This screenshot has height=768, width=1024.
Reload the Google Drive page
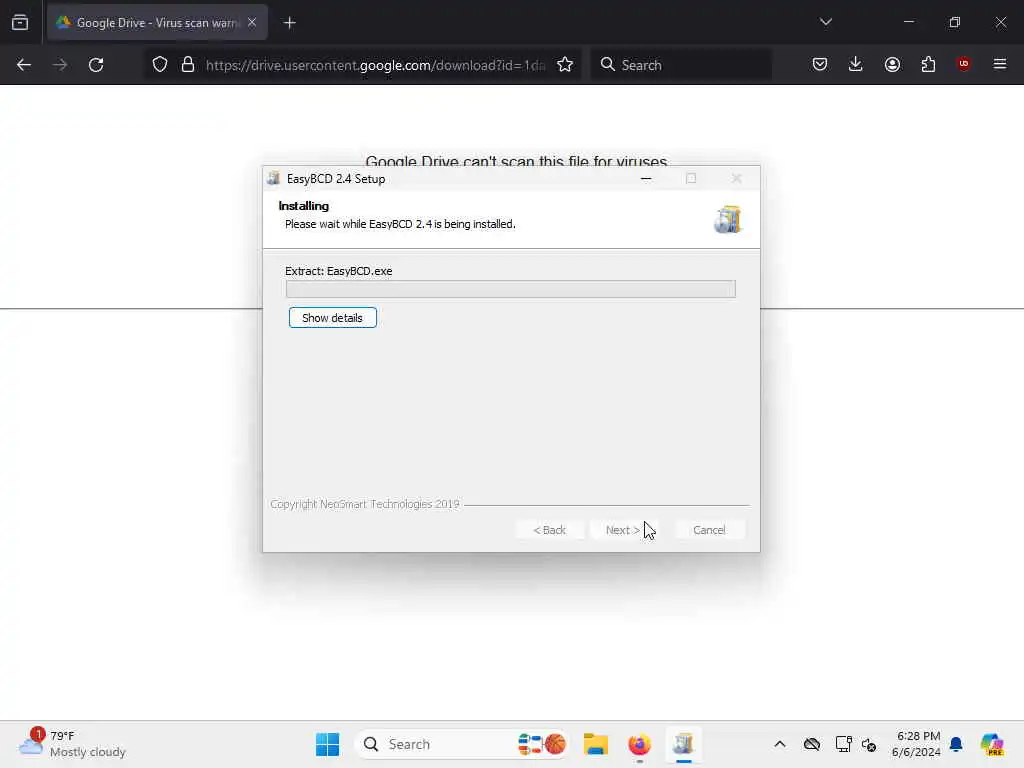click(96, 65)
